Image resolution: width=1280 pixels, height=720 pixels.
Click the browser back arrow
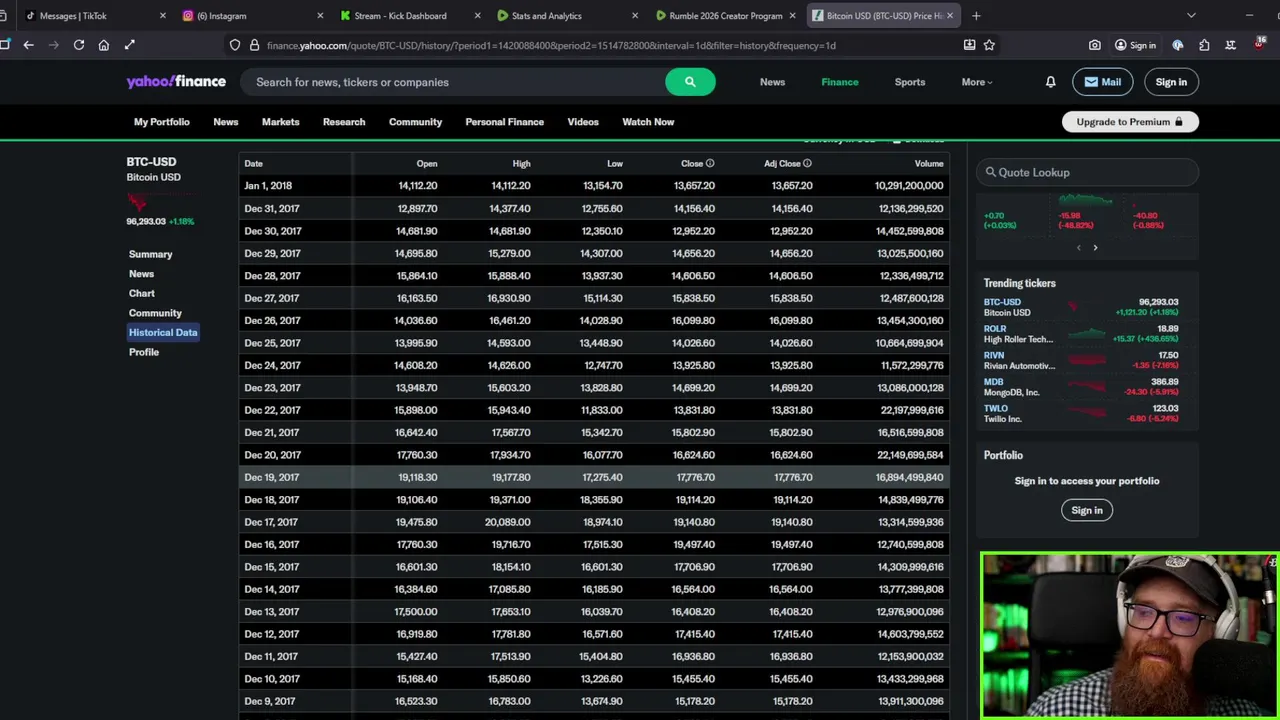click(x=28, y=45)
